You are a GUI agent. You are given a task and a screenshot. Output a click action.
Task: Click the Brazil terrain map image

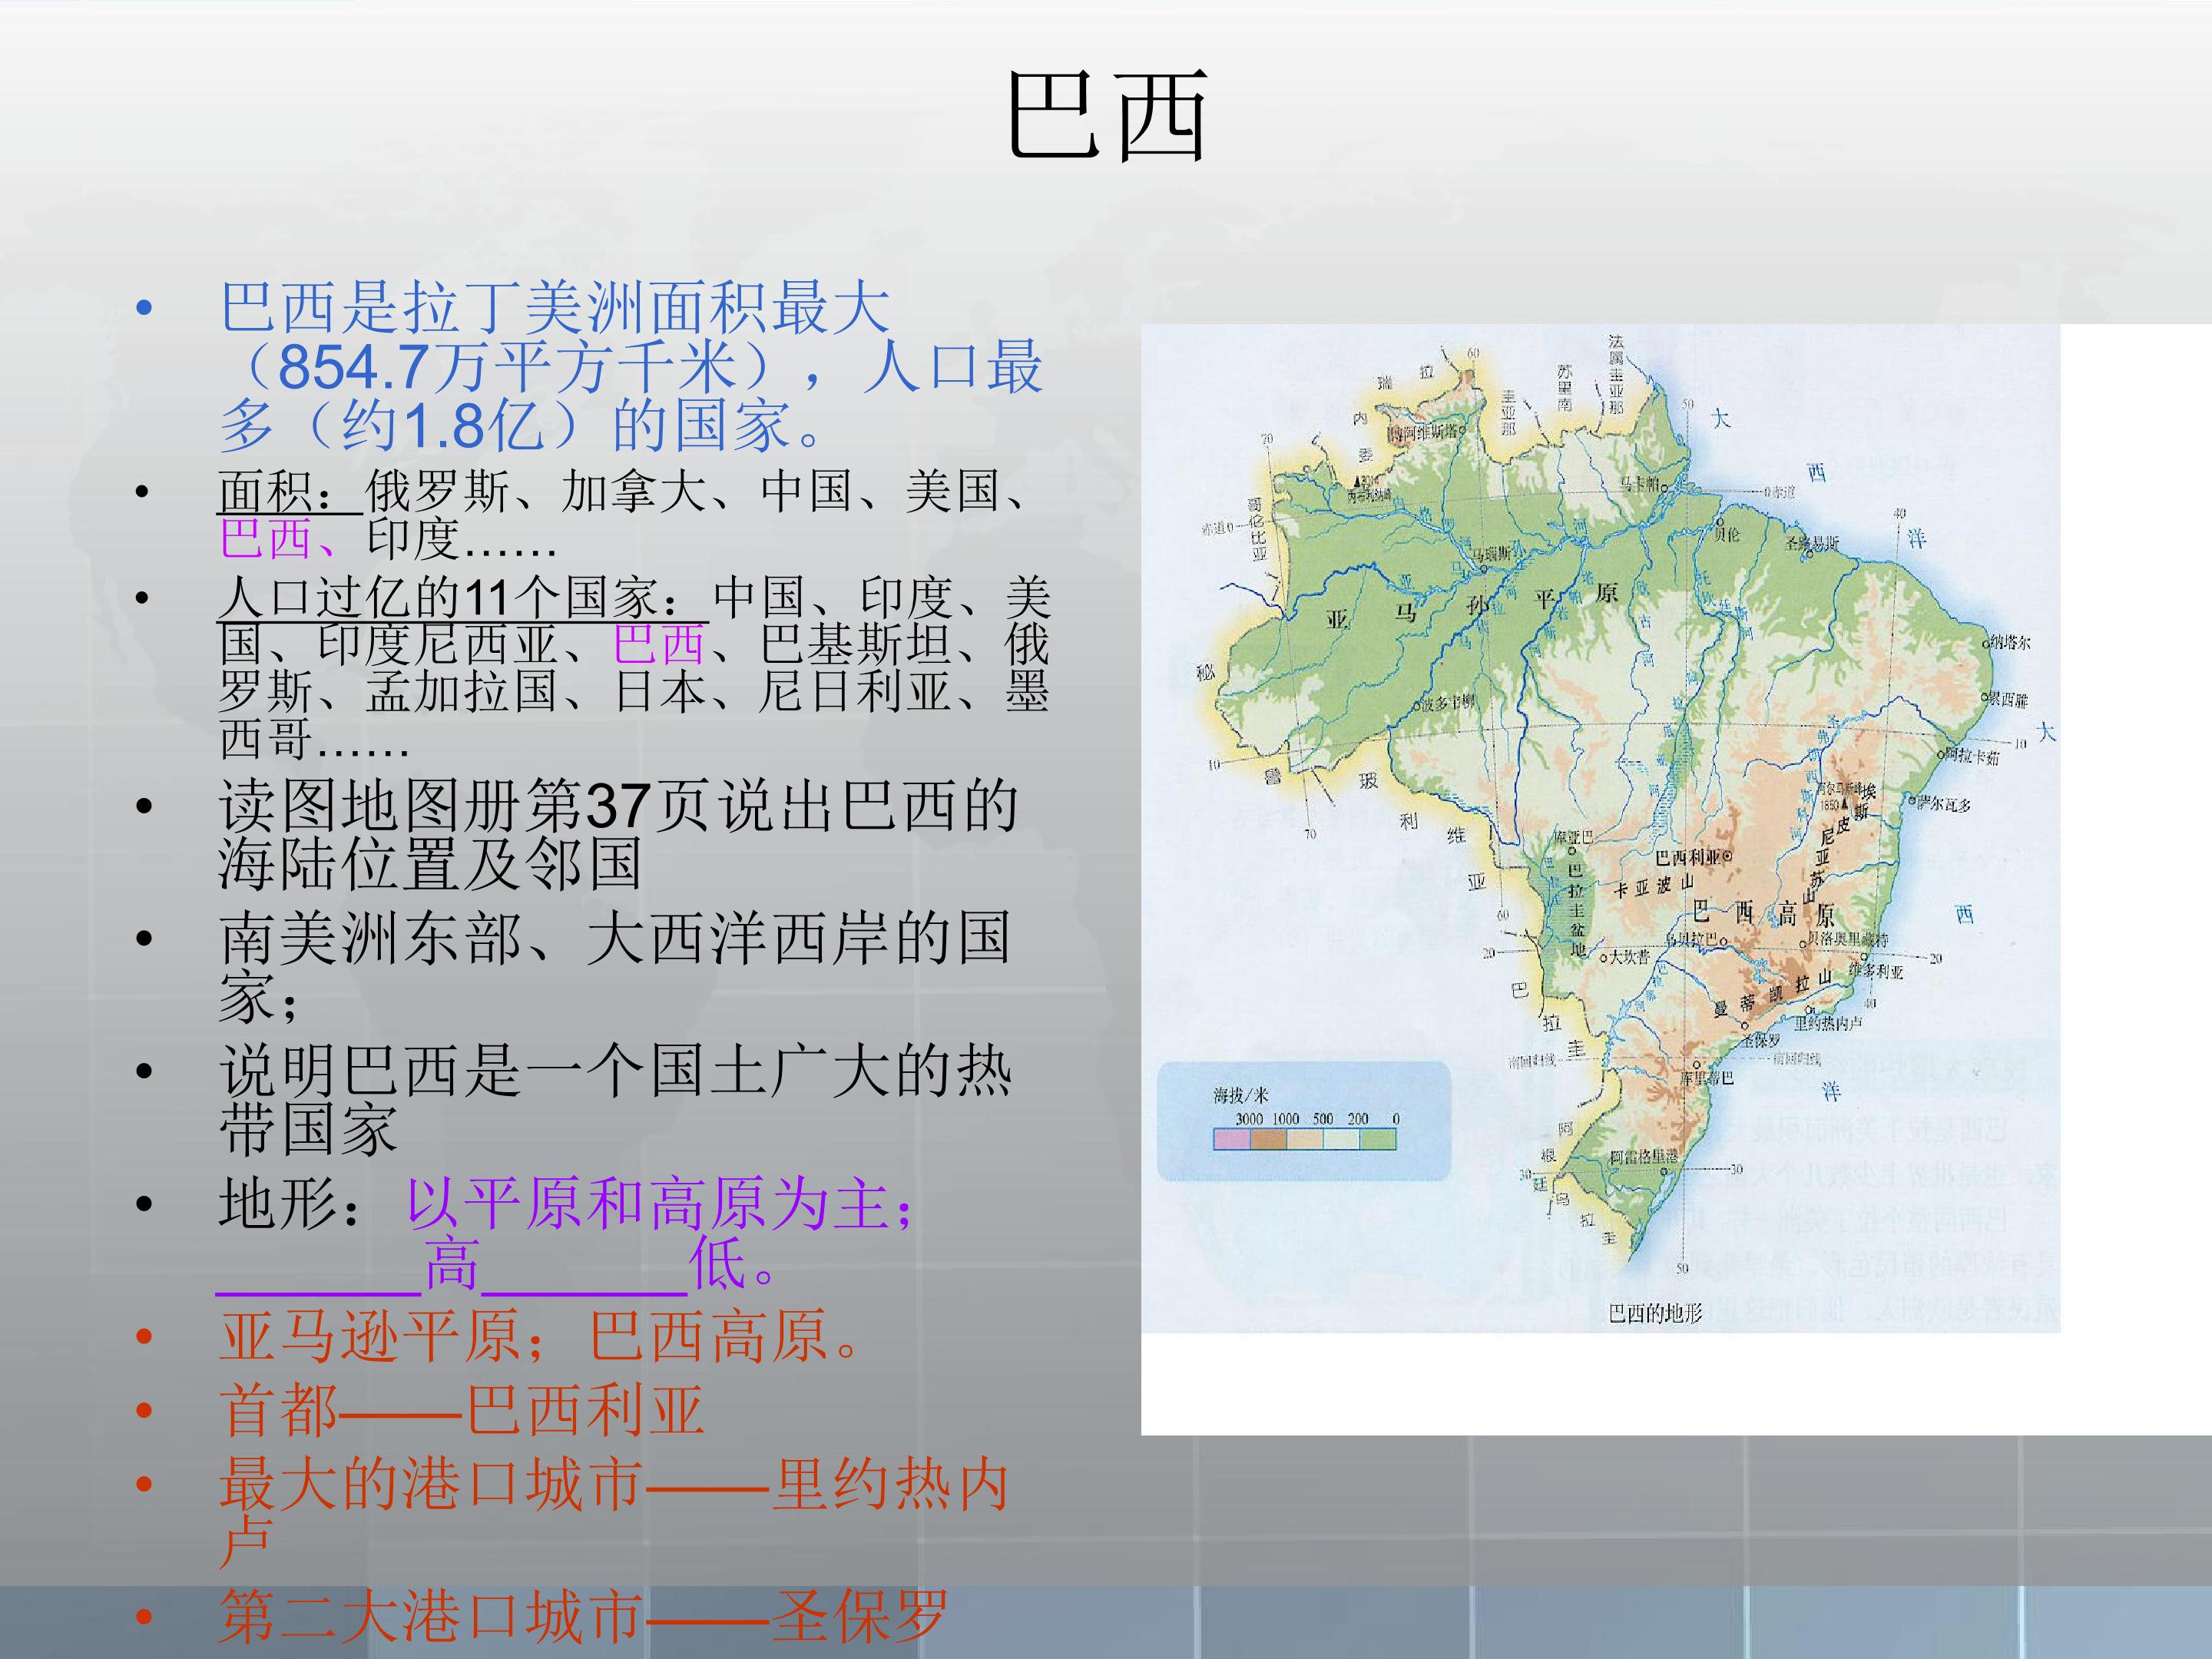1600,828
